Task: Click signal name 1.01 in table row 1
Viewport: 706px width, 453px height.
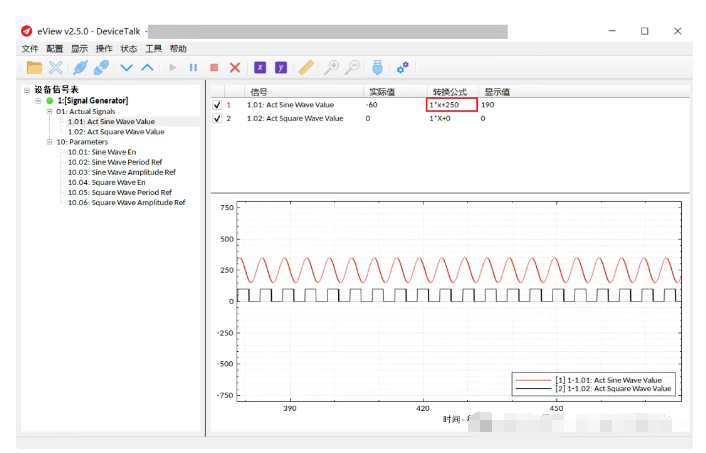Action: click(290, 105)
